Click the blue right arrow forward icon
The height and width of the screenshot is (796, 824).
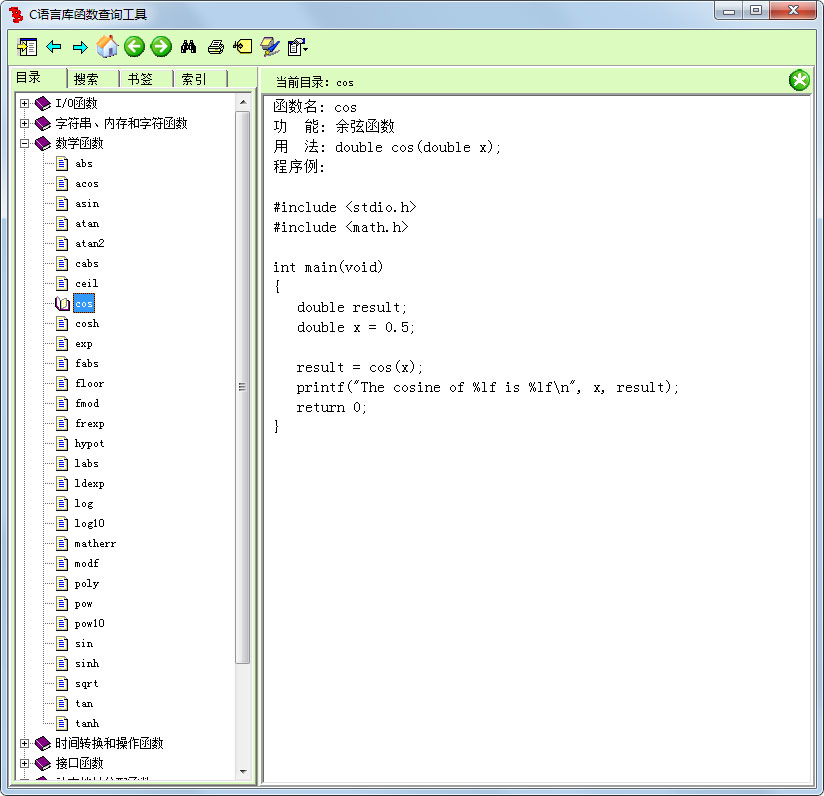tap(80, 48)
